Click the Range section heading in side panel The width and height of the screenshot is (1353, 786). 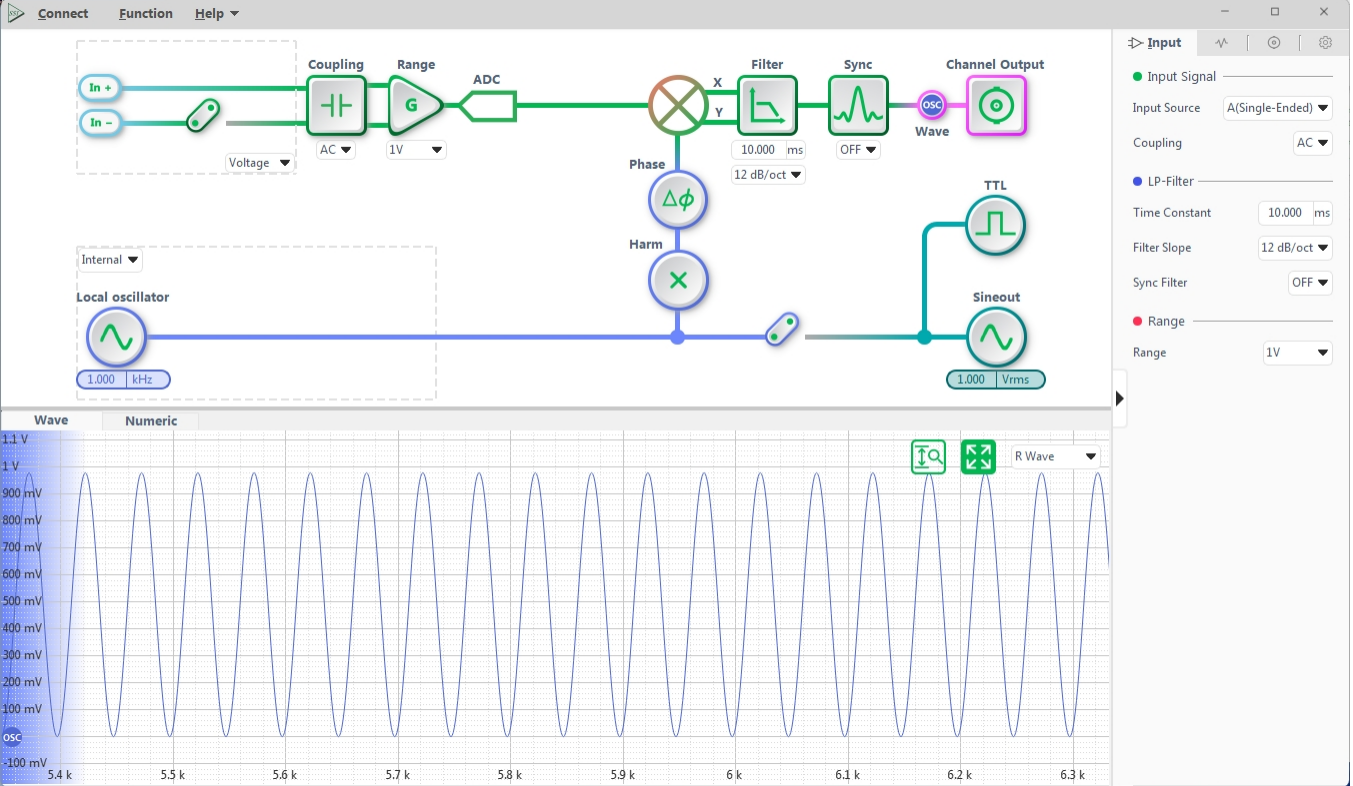[1166, 321]
